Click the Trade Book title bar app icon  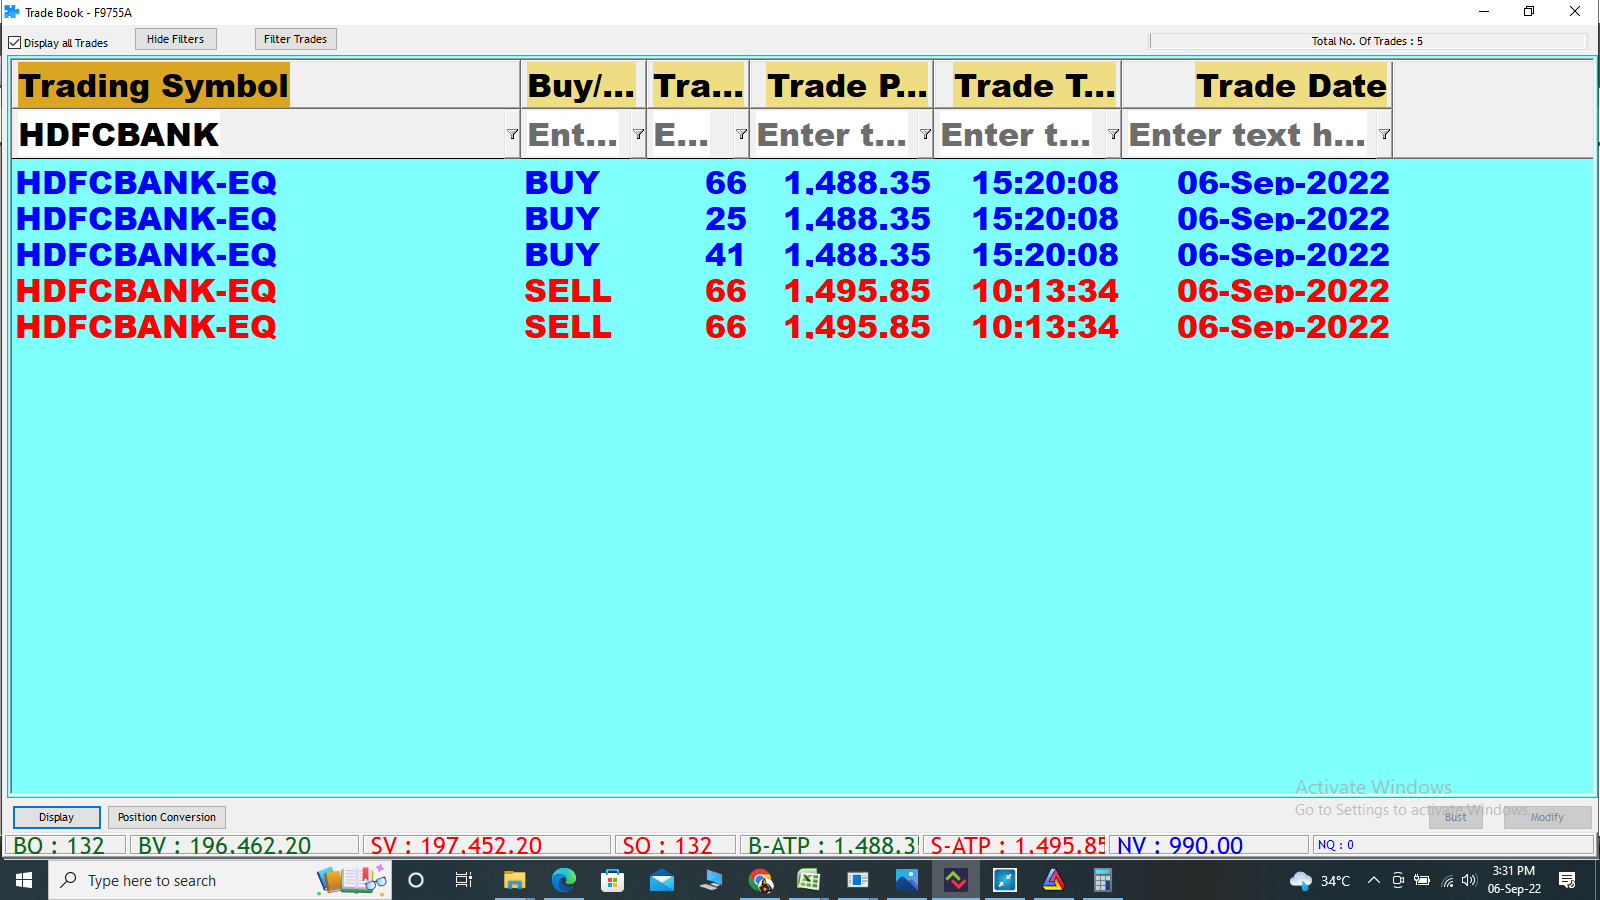12,12
